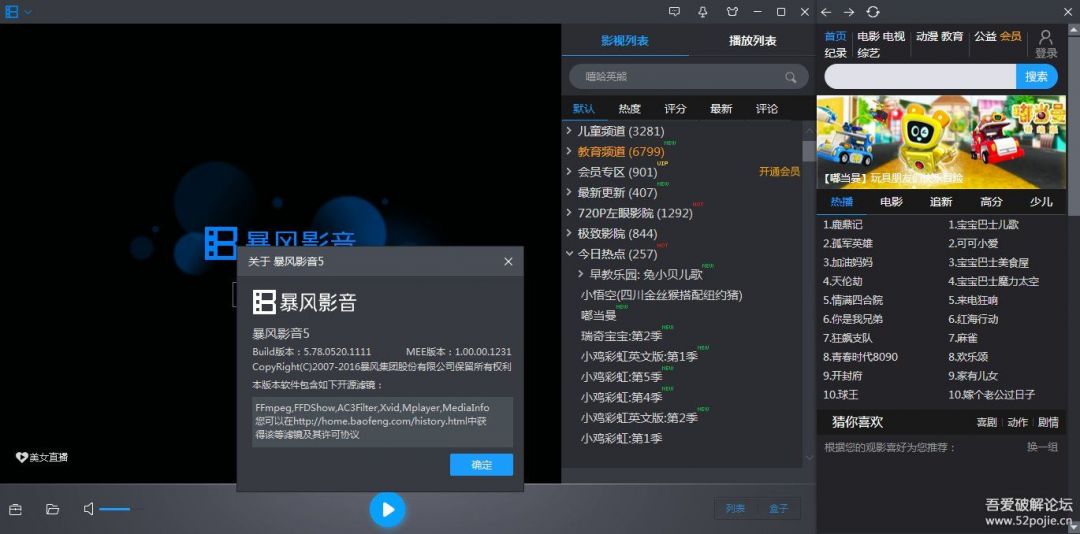Refresh the browser box panel
The height and width of the screenshot is (534, 1080).
coord(873,12)
